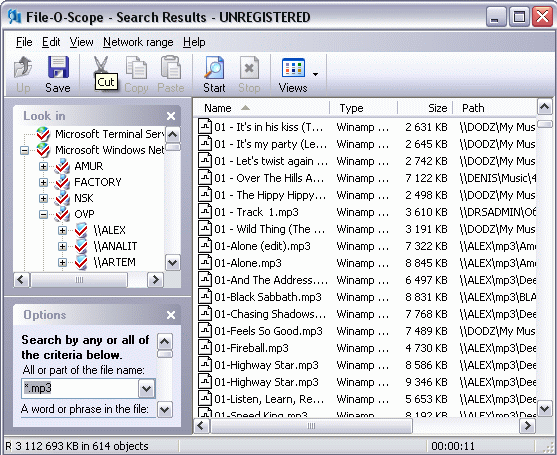
Task: Open the View menu
Action: pyautogui.click(x=81, y=42)
